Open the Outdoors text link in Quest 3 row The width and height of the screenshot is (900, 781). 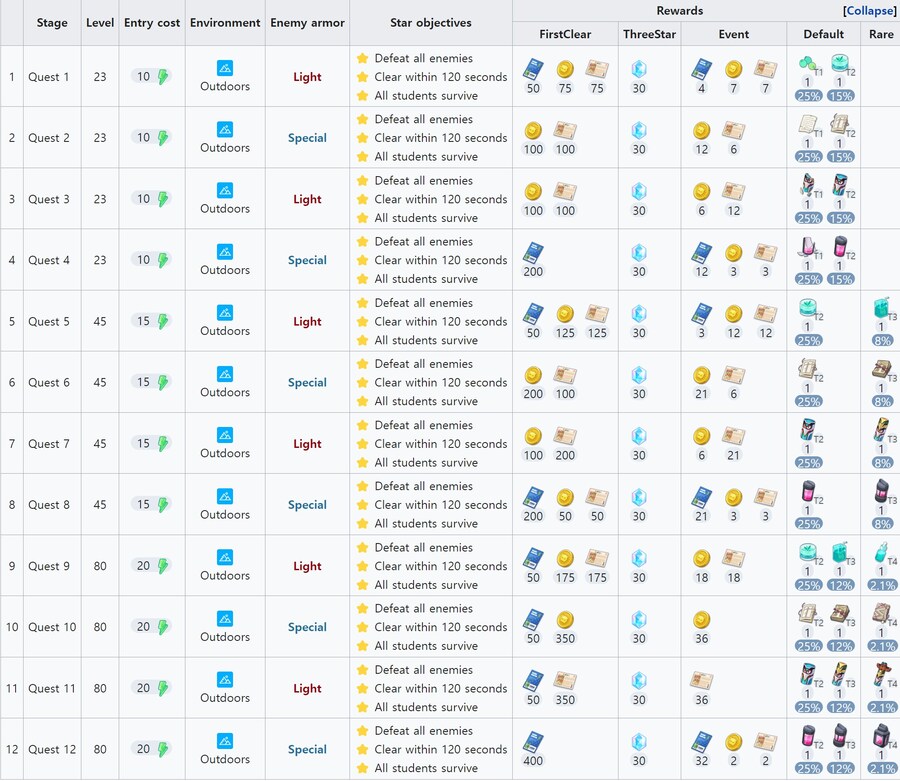point(225,209)
